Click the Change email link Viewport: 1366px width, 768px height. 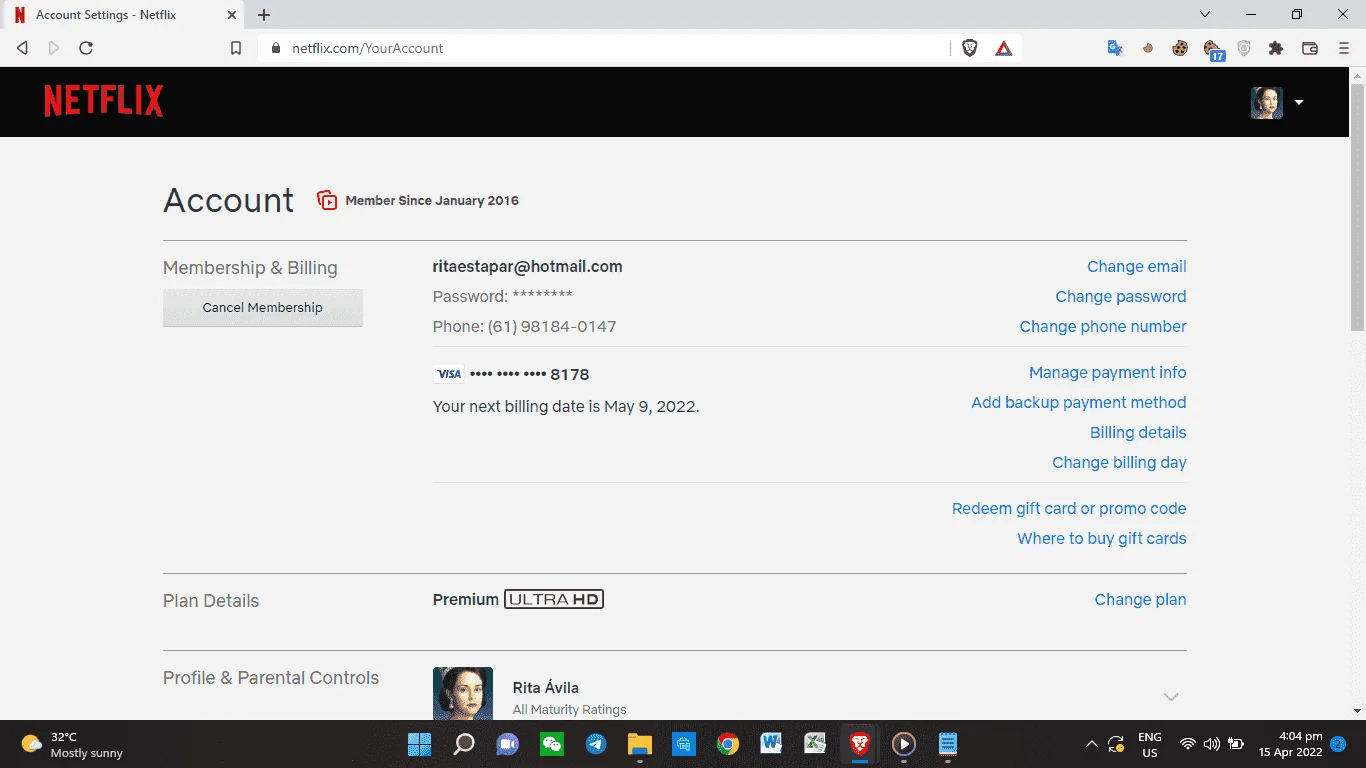[x=1137, y=266]
